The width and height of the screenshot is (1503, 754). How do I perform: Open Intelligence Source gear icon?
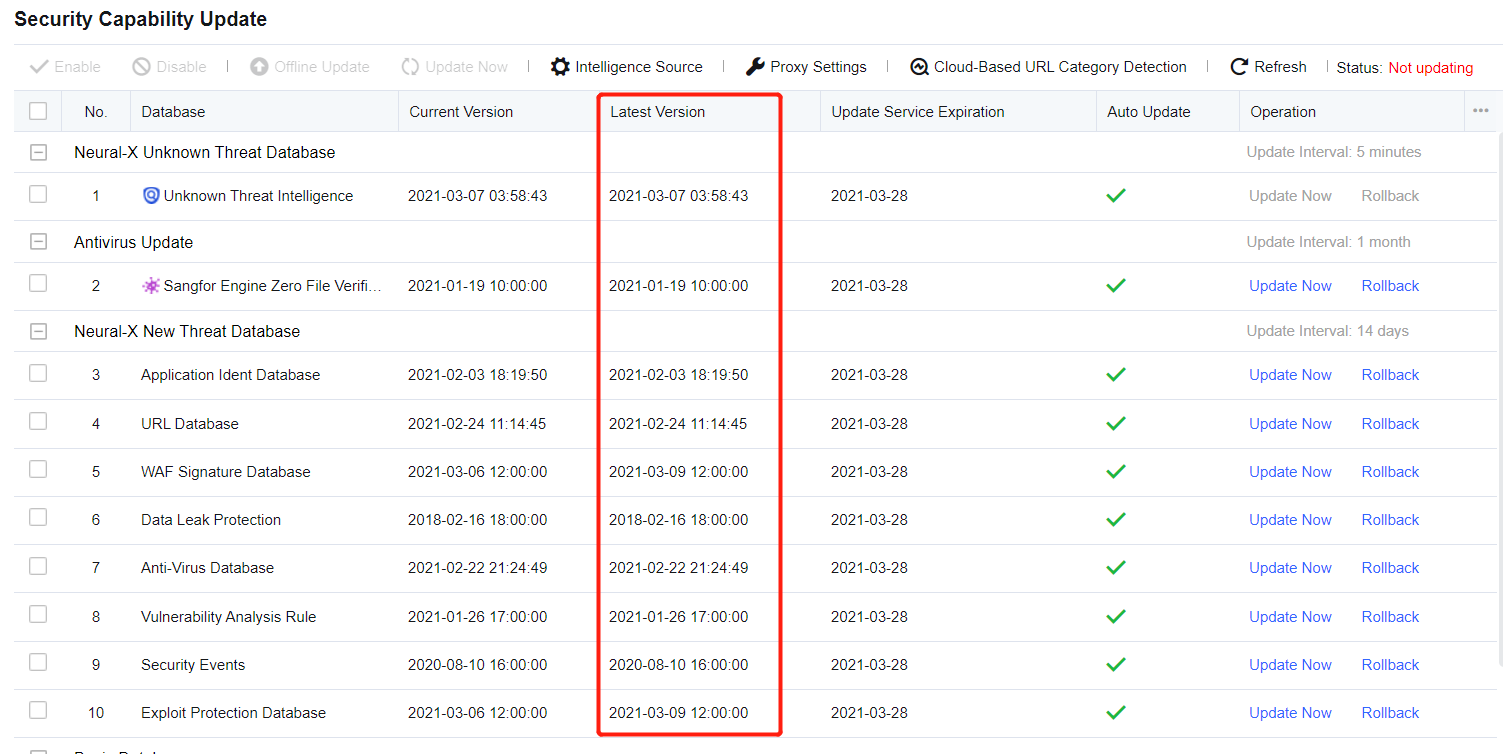tap(560, 67)
